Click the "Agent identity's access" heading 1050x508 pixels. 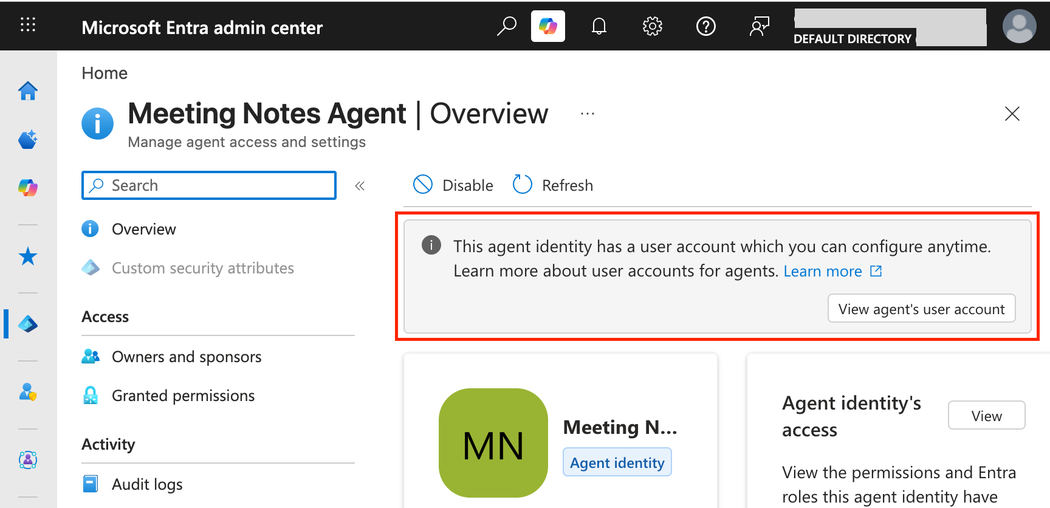click(x=852, y=416)
